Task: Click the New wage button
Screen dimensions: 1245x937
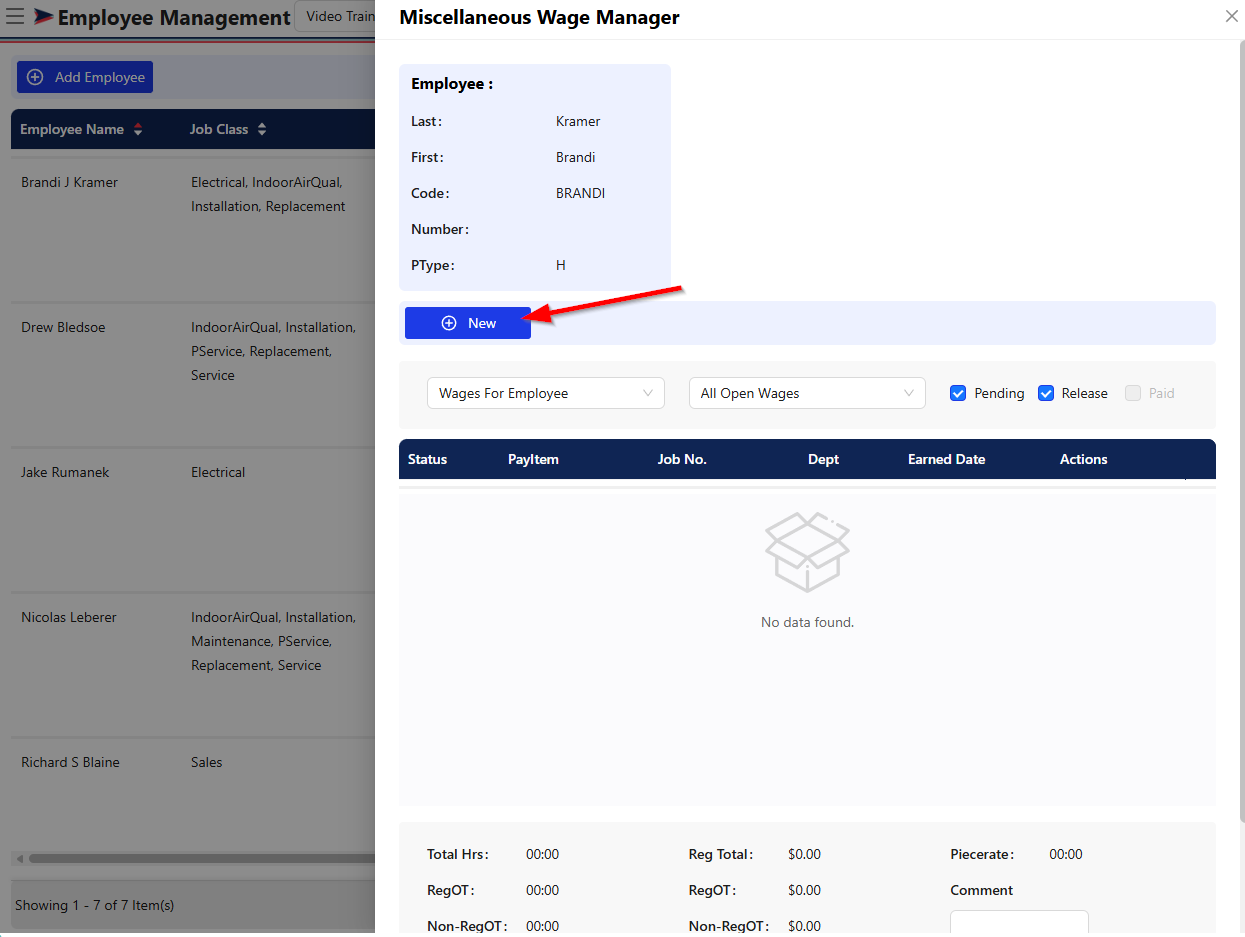Action: tap(468, 323)
